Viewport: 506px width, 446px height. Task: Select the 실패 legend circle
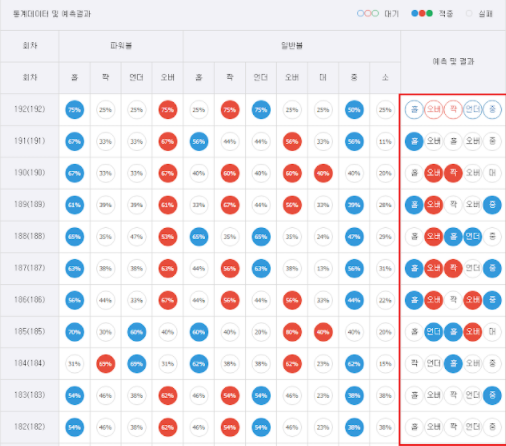[x=469, y=14]
